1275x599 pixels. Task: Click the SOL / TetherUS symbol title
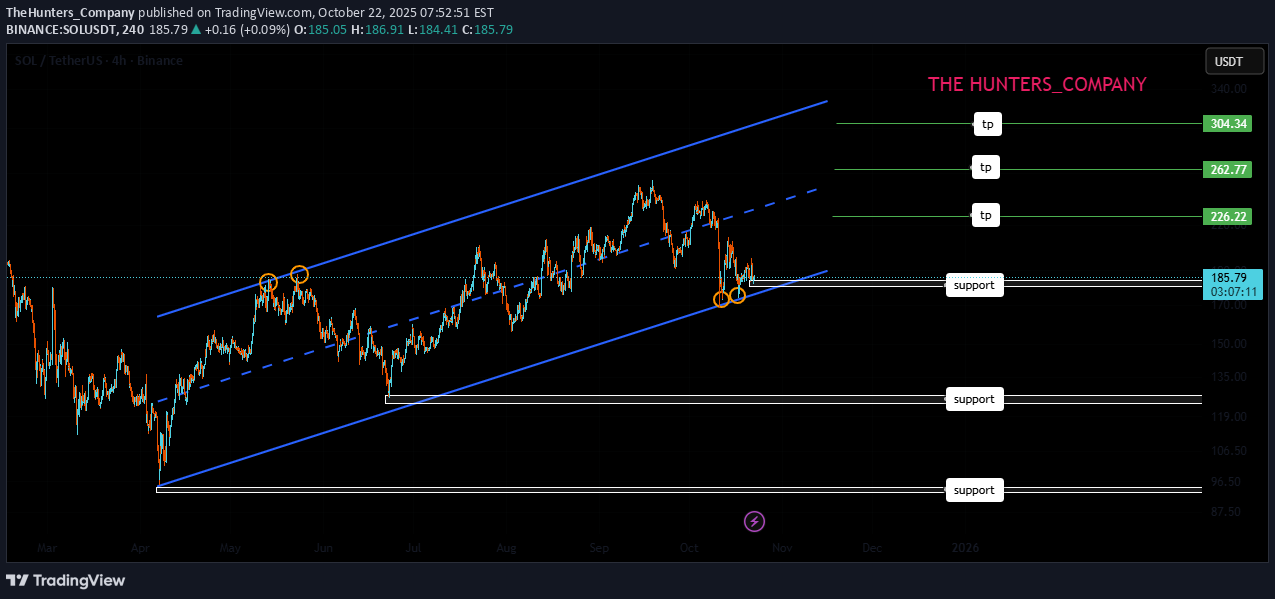[x=99, y=61]
